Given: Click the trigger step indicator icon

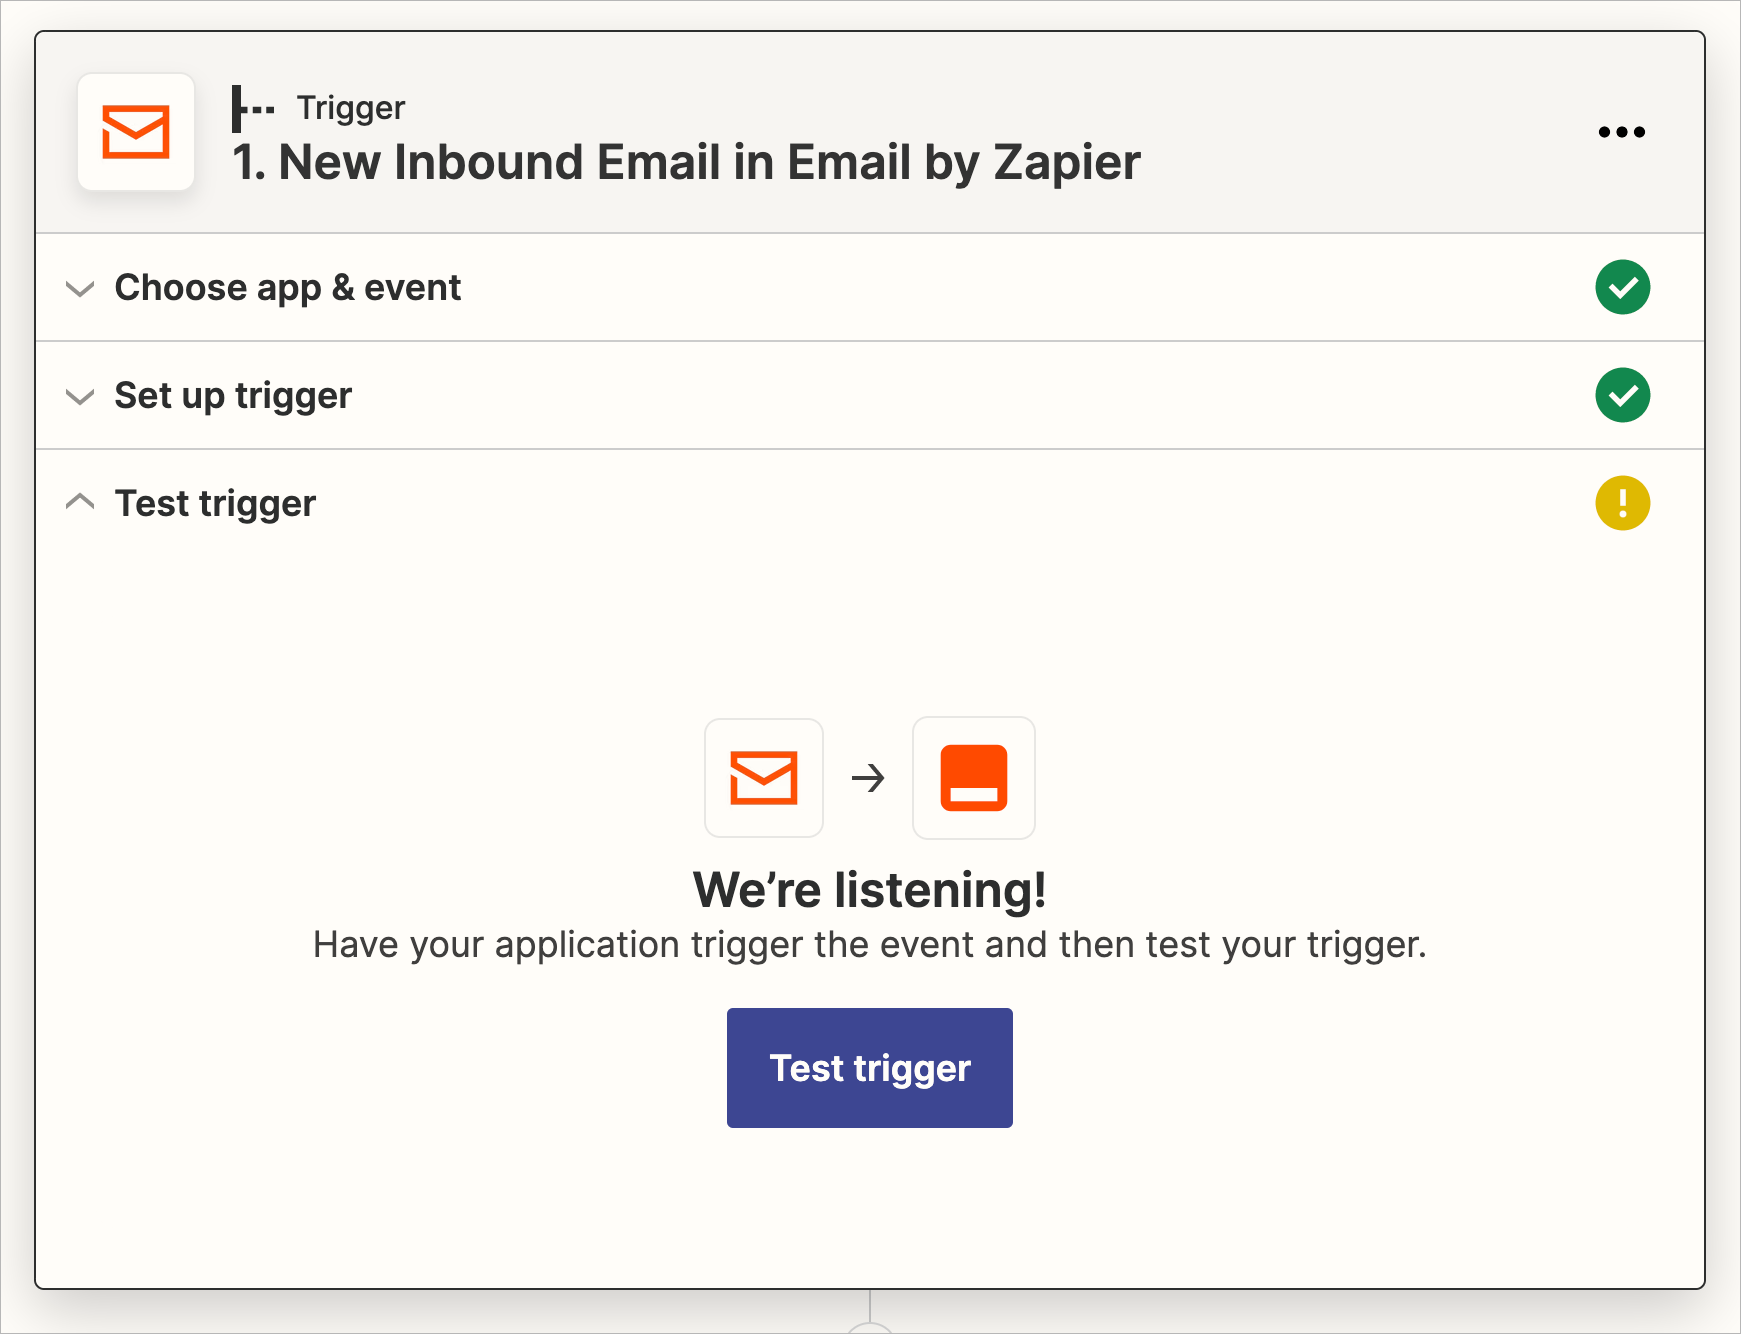Looking at the screenshot, I should pos(253,108).
